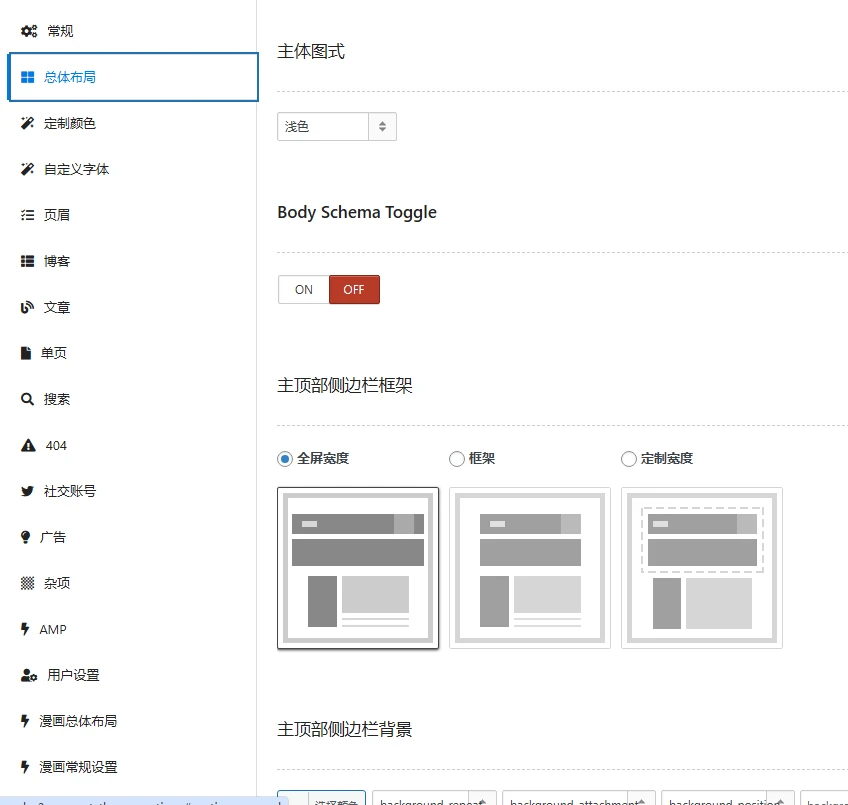
Task: Open the 博客 settings panel
Action: 55,260
